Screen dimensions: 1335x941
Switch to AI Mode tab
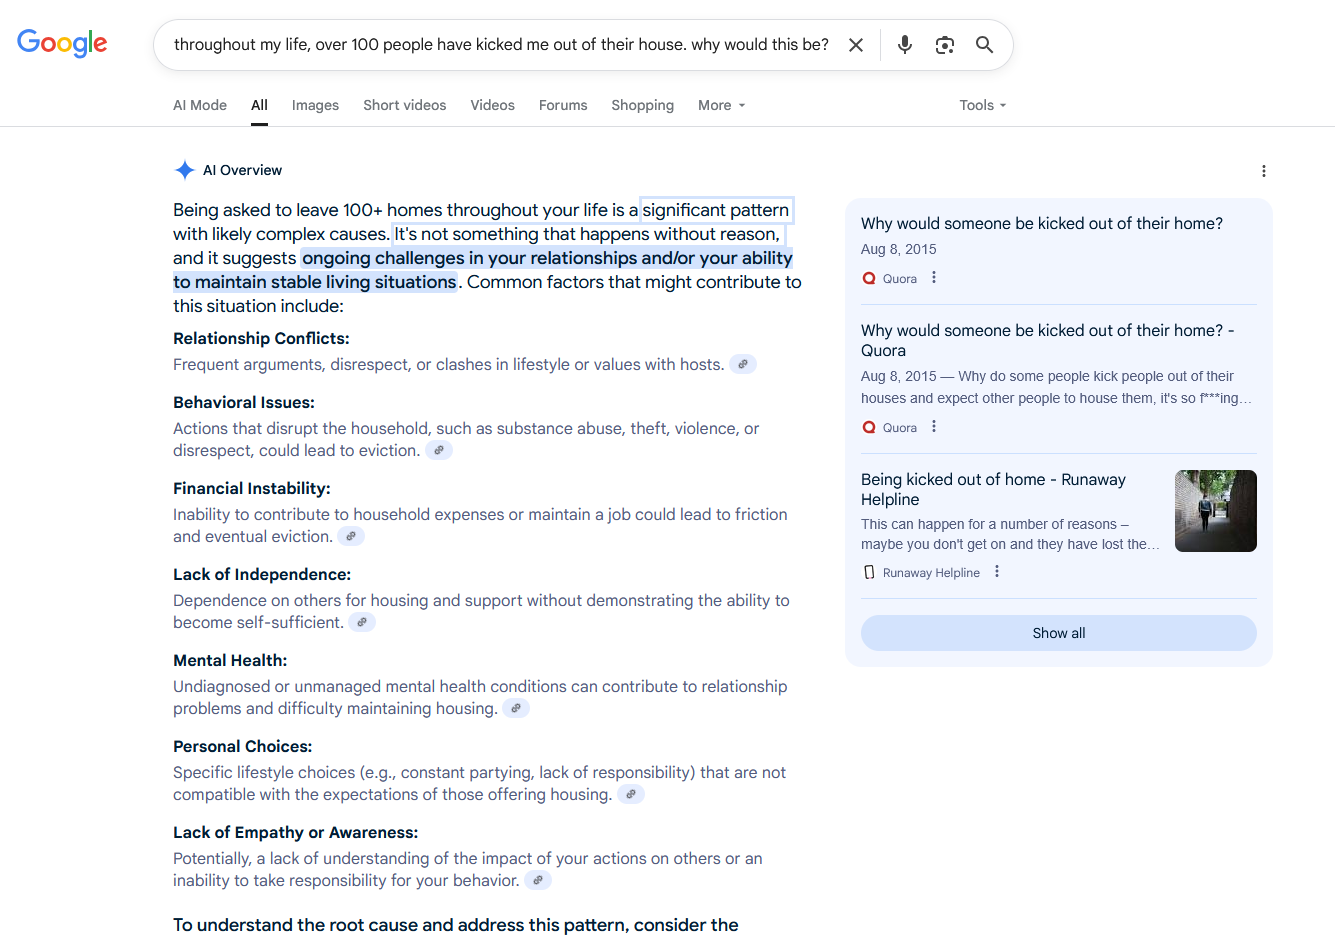pos(200,105)
